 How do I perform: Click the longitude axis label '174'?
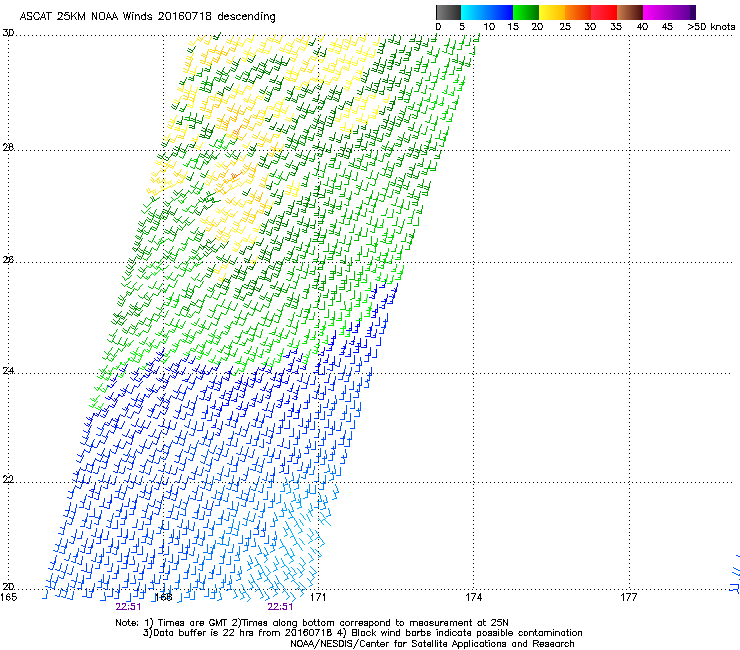[x=473, y=597]
